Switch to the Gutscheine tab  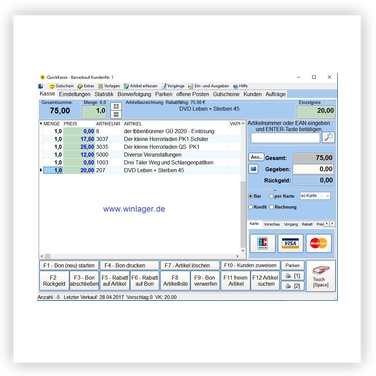tap(226, 94)
